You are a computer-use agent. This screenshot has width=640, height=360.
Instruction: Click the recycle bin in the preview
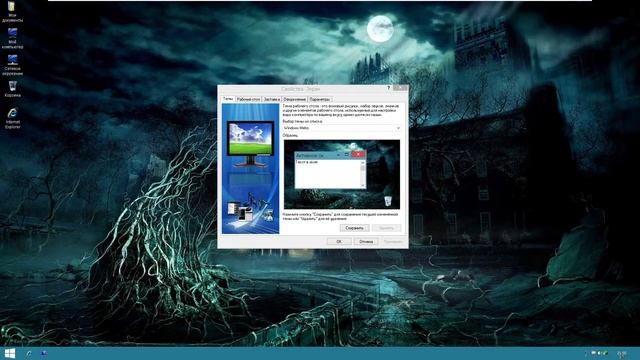388,201
